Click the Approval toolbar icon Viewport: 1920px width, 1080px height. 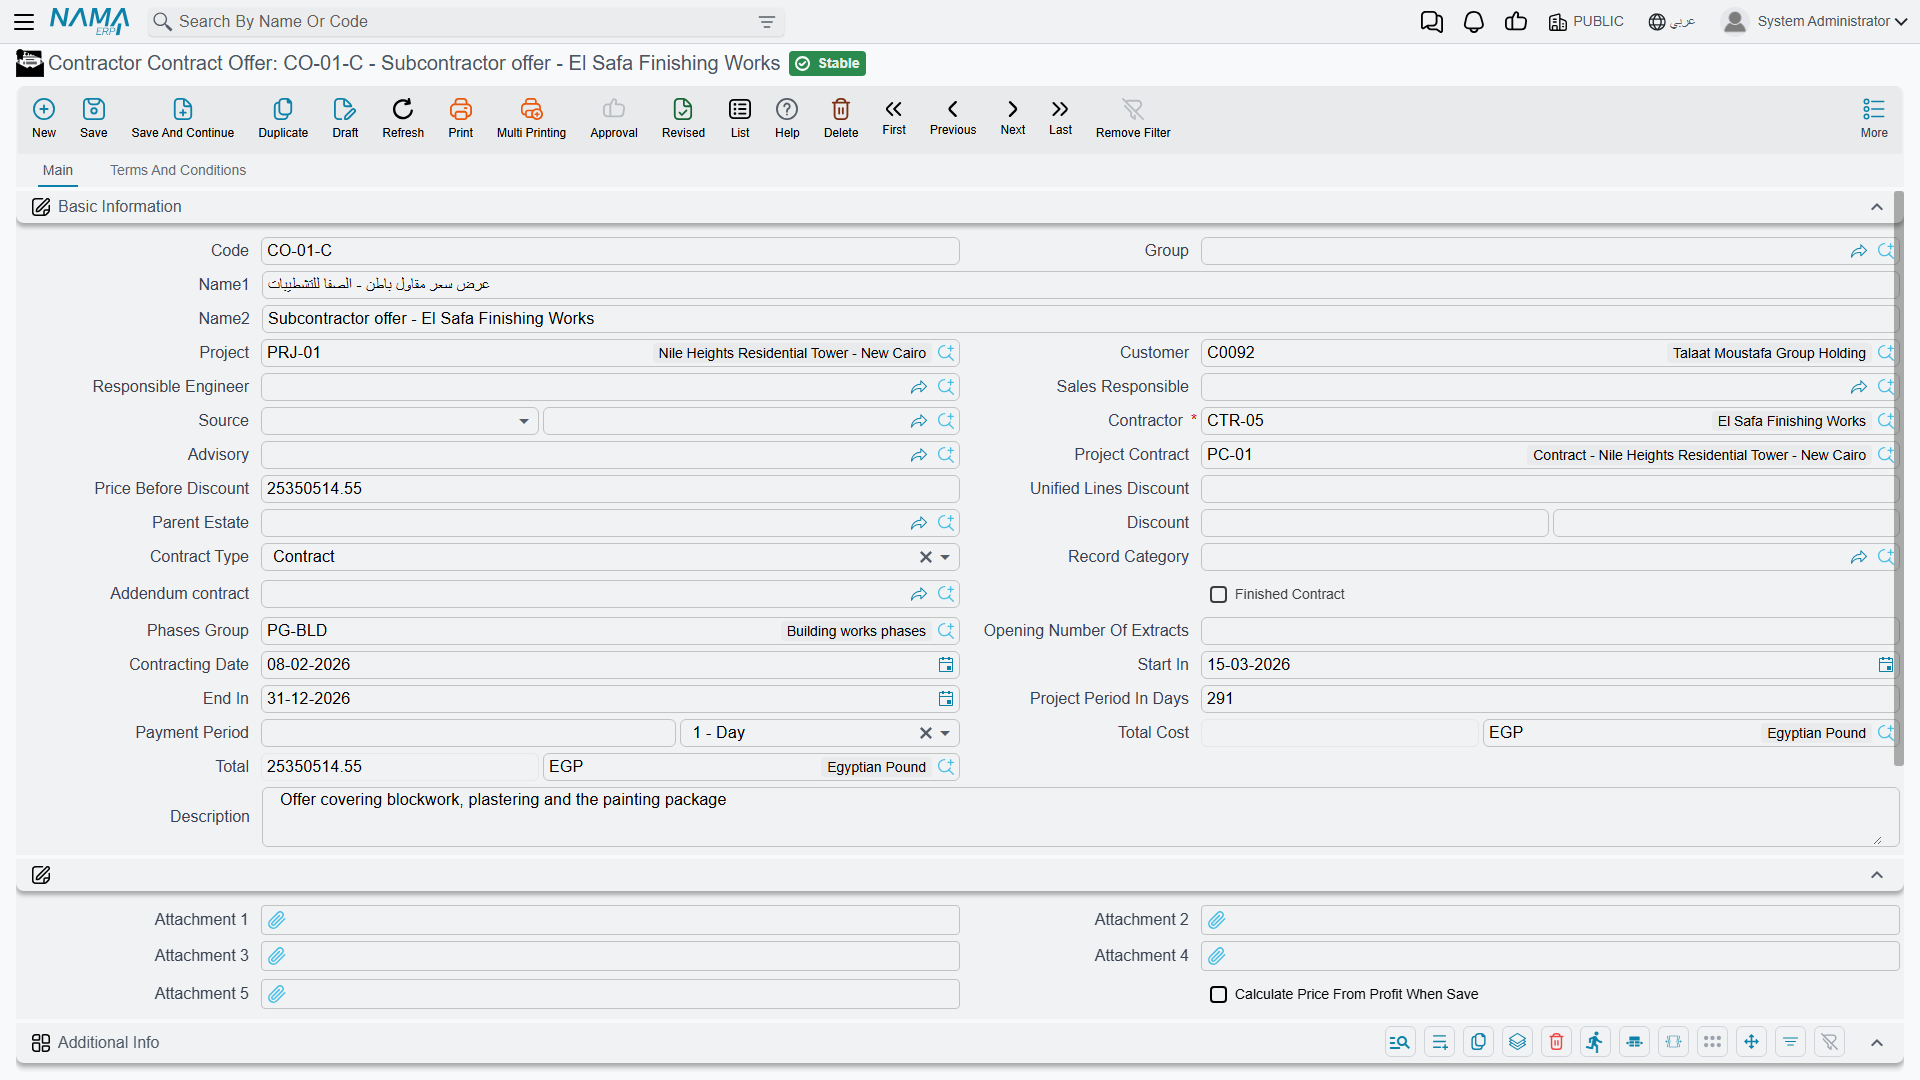point(614,118)
